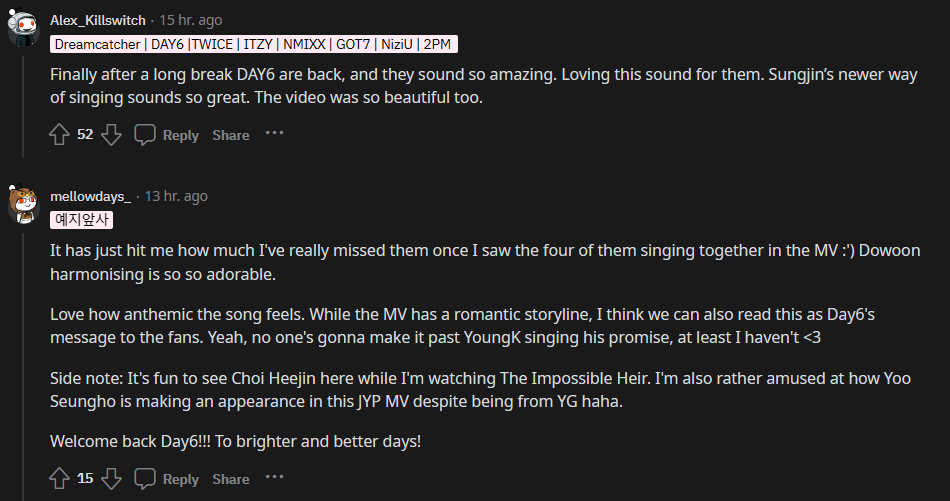Open mellowdays_ avatar profile picture
This screenshot has height=501, width=950.
click(24, 203)
